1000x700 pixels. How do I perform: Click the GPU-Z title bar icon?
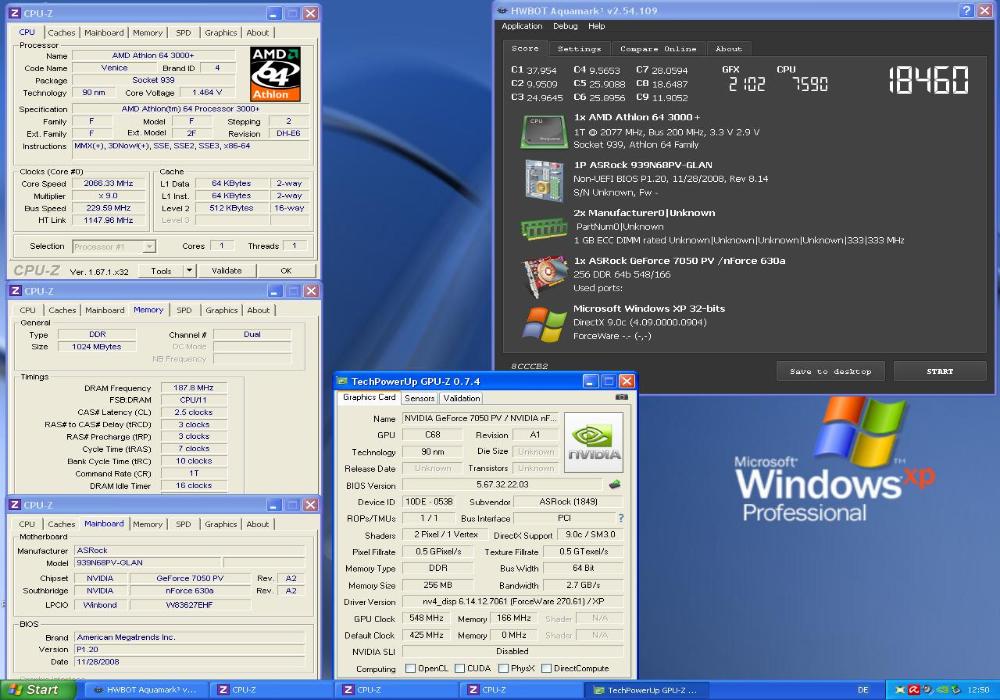342,381
